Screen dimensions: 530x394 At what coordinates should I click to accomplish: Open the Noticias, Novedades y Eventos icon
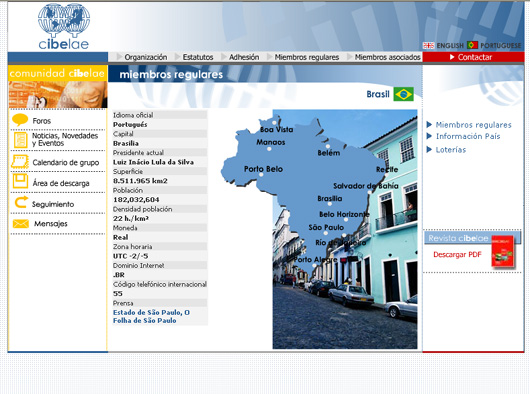click(x=20, y=140)
